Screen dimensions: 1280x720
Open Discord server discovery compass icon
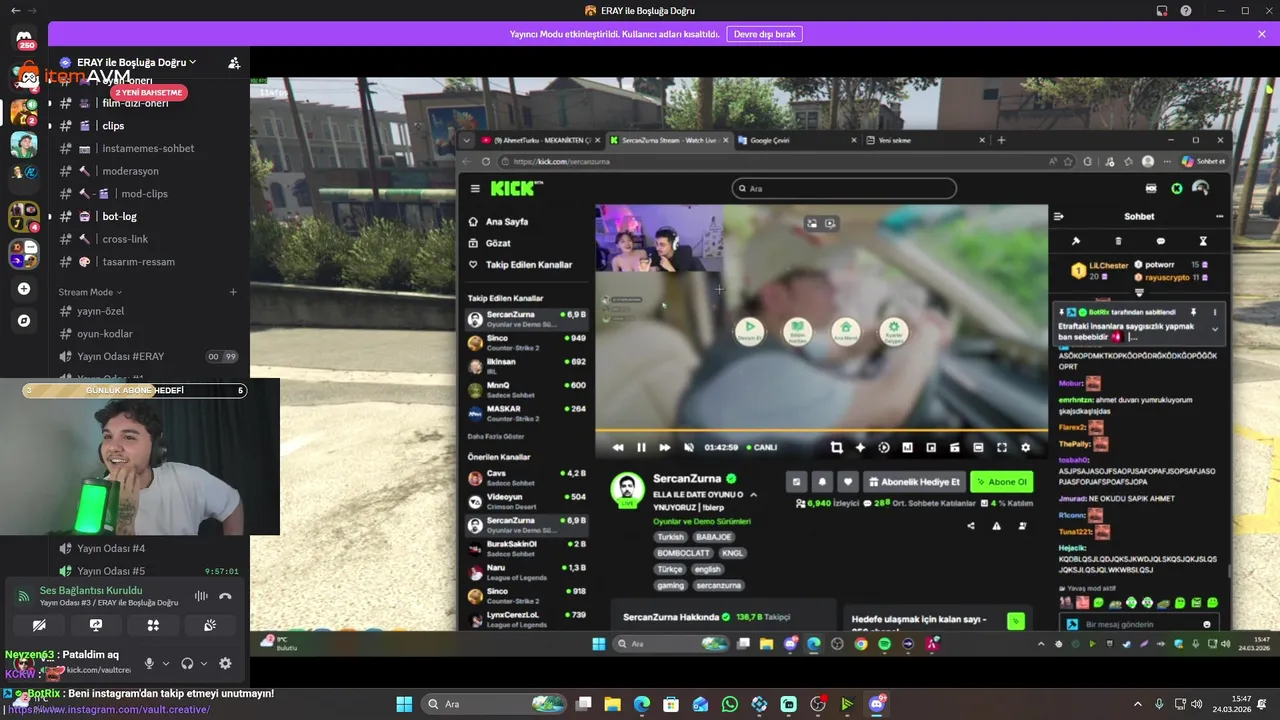click(24, 321)
